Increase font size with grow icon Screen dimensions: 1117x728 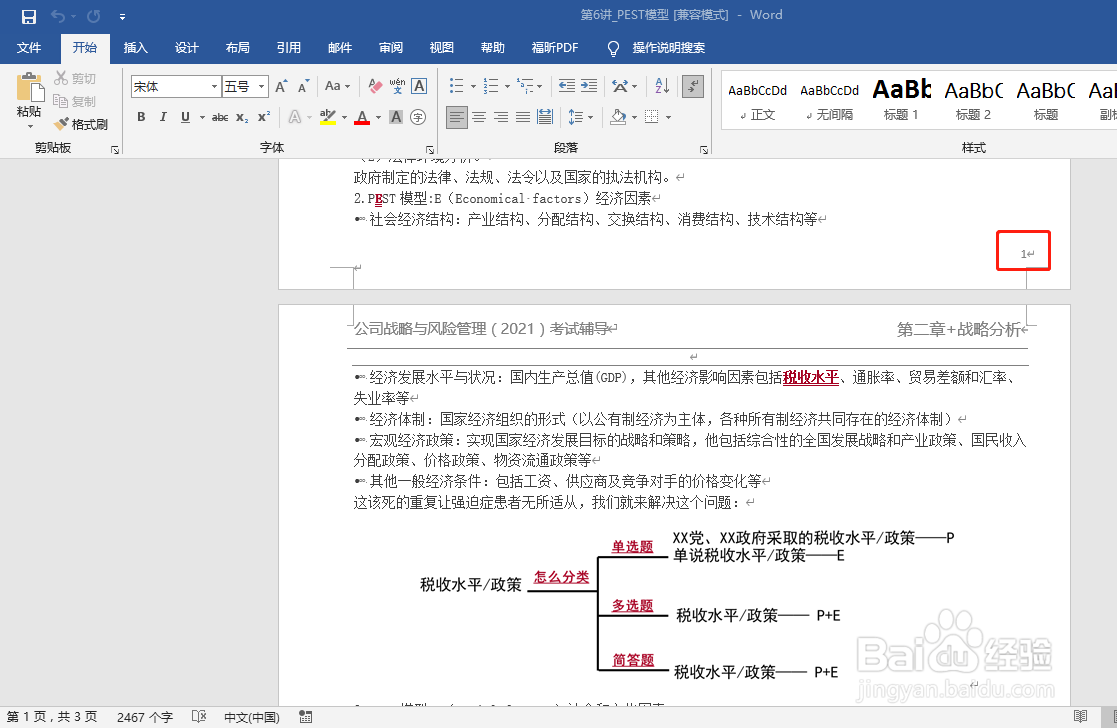pos(281,87)
